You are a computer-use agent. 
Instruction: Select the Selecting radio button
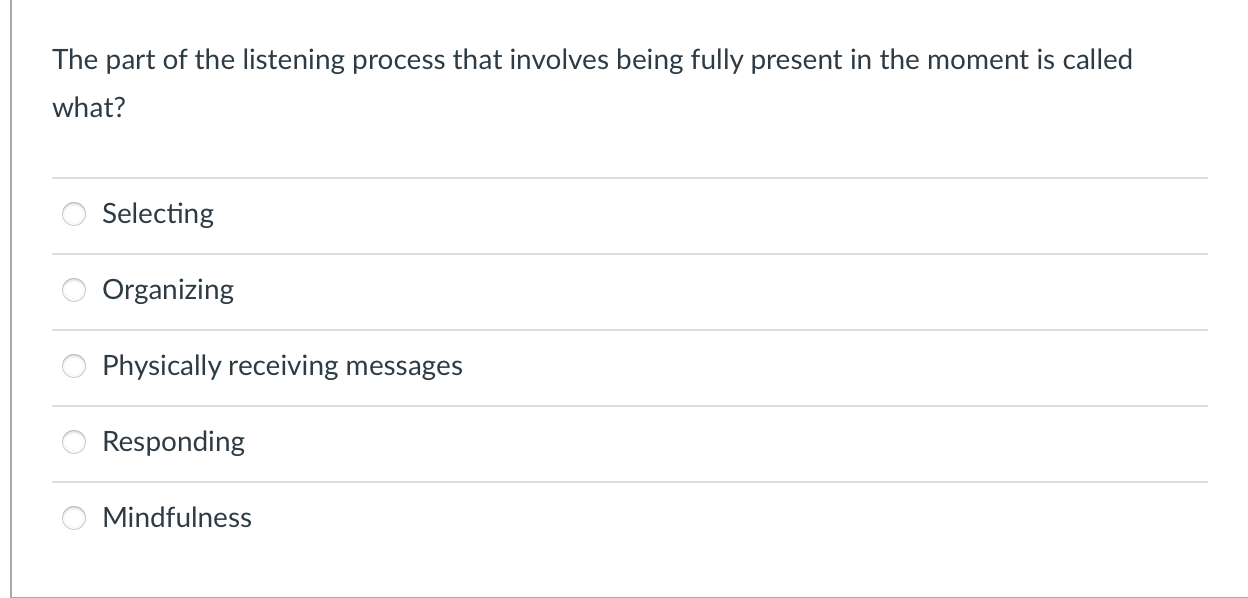click(76, 215)
